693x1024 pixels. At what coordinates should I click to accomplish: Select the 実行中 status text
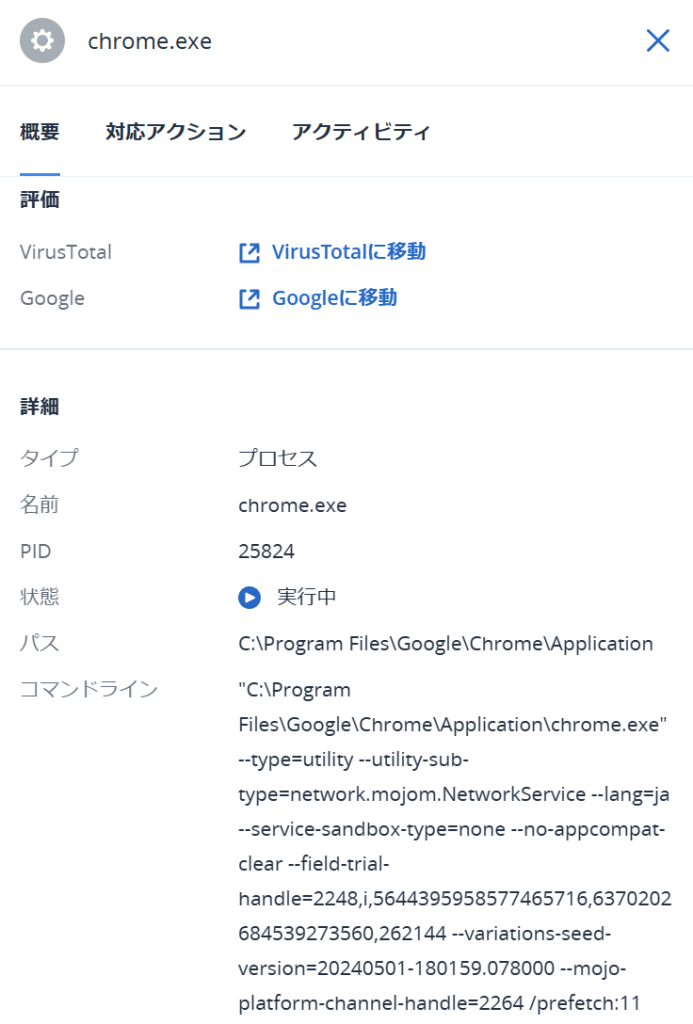pyautogui.click(x=306, y=597)
